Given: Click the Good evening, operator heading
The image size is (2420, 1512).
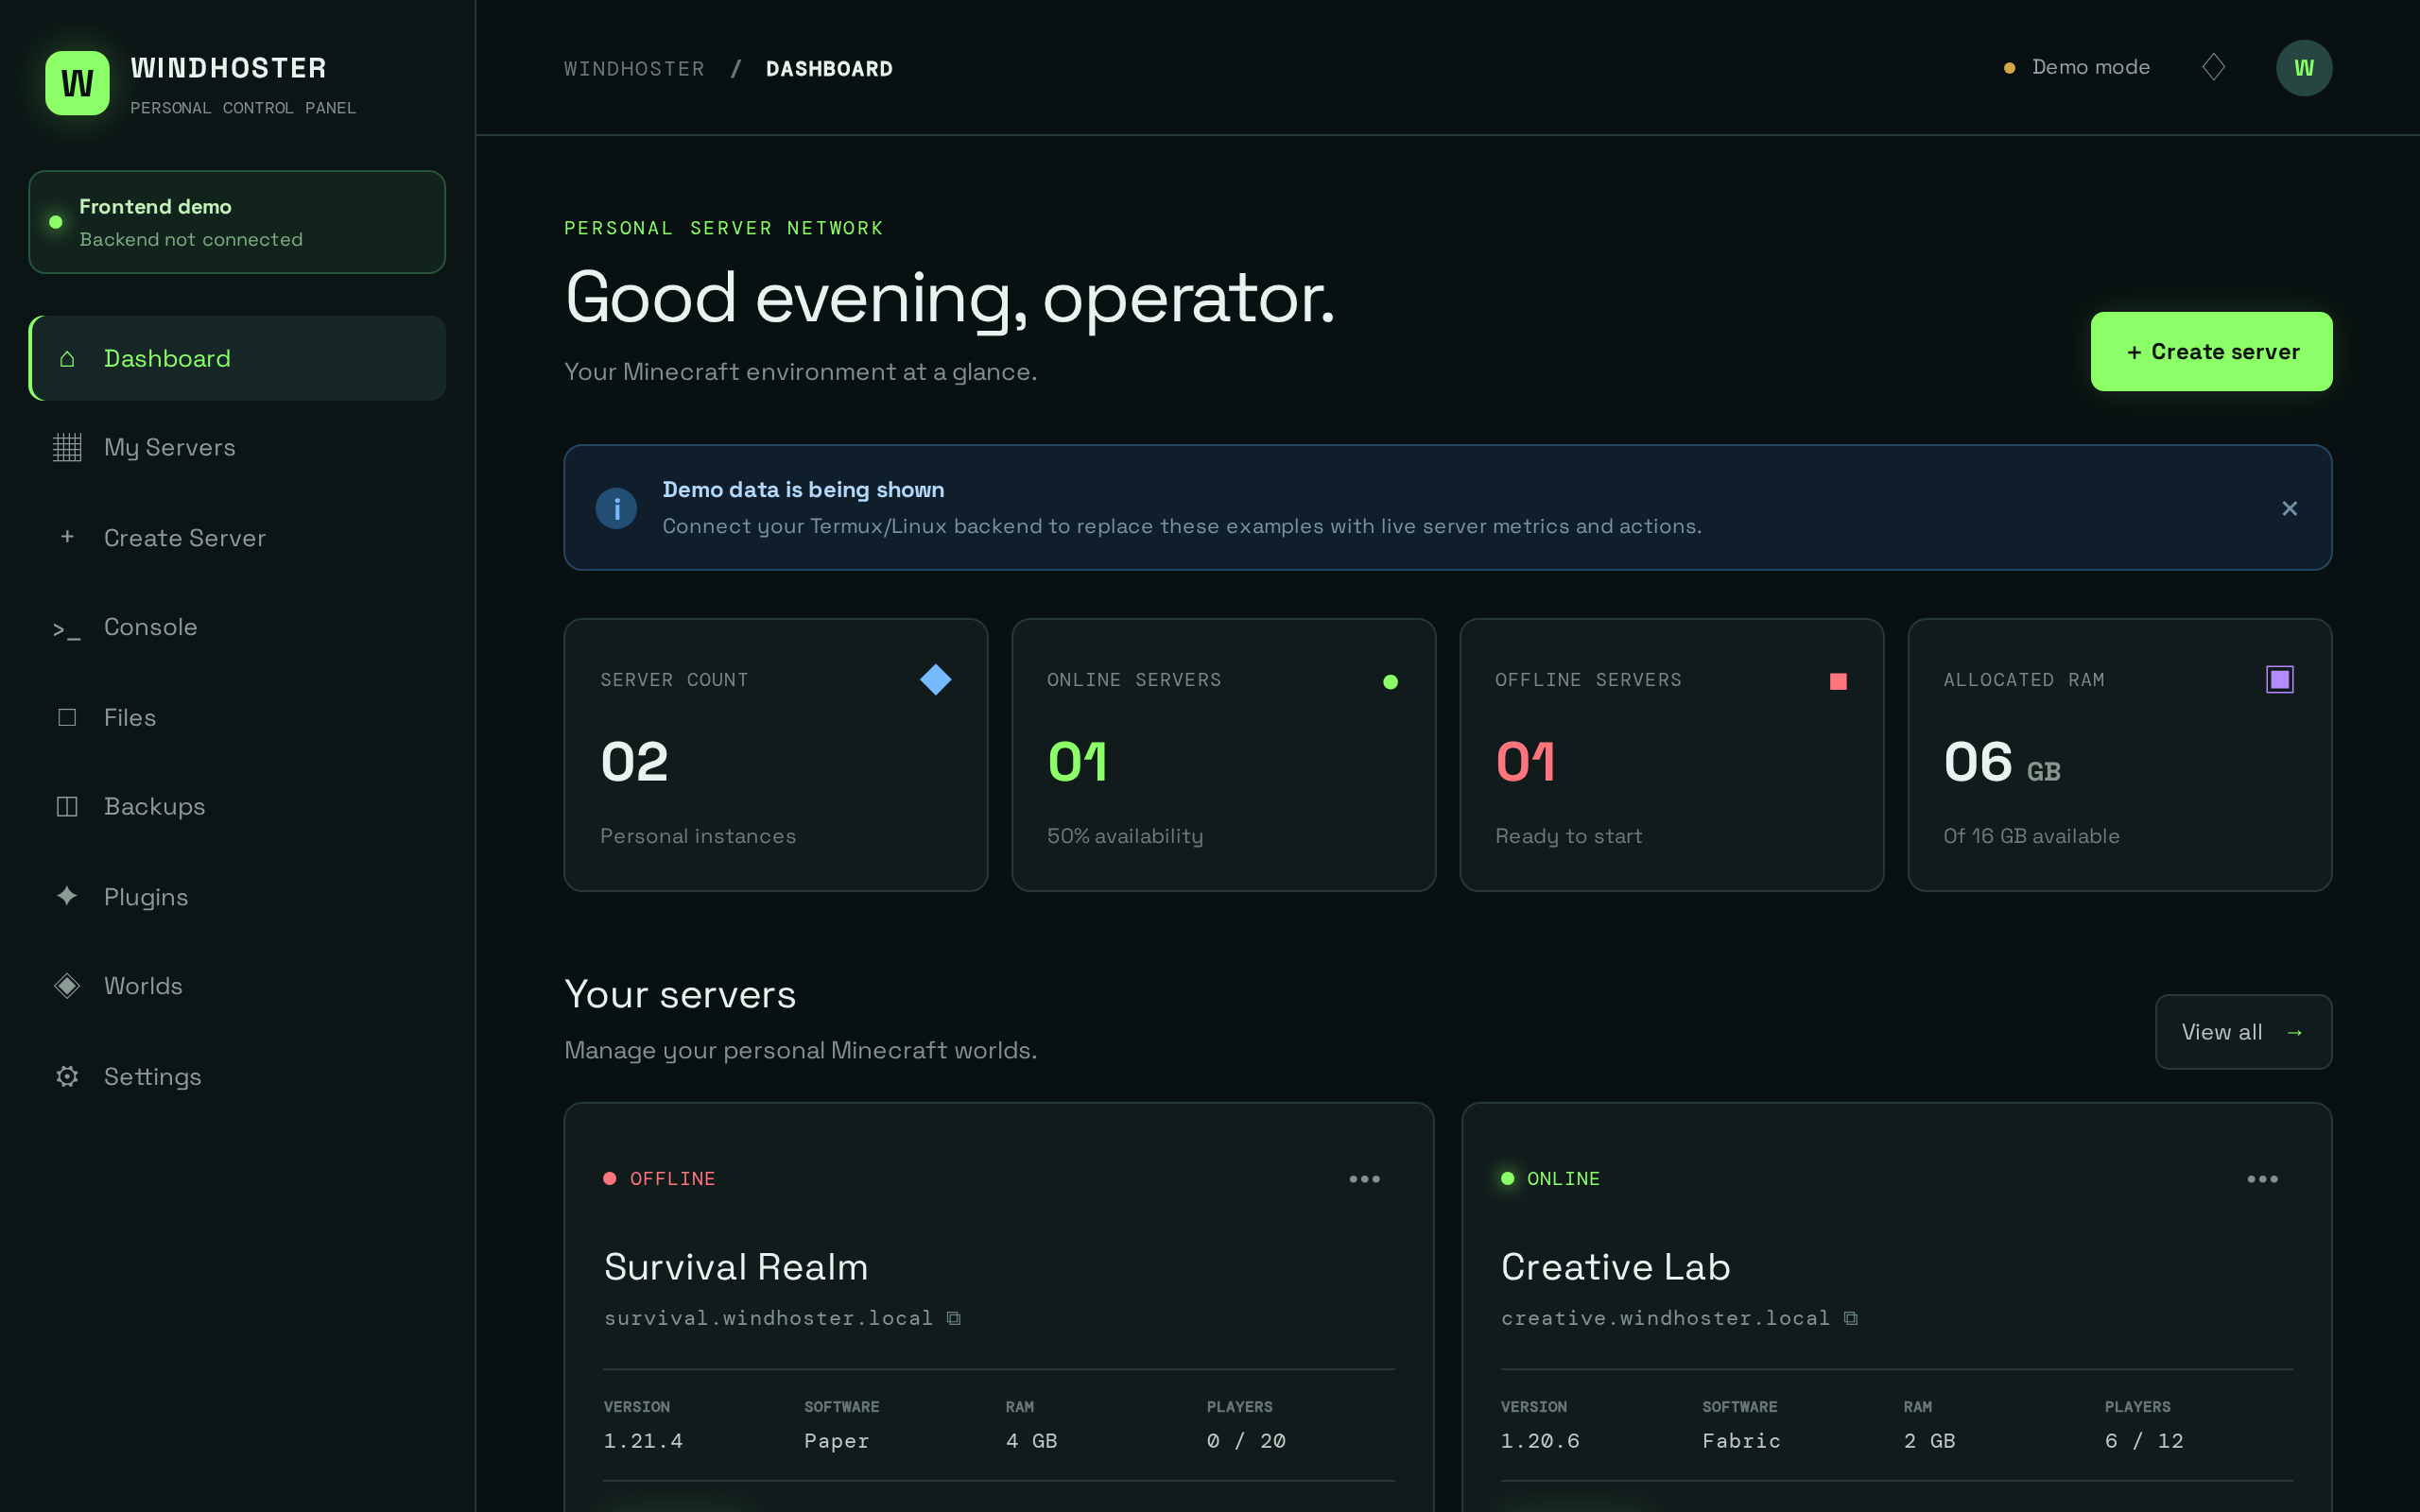Looking at the screenshot, I should click(x=950, y=298).
